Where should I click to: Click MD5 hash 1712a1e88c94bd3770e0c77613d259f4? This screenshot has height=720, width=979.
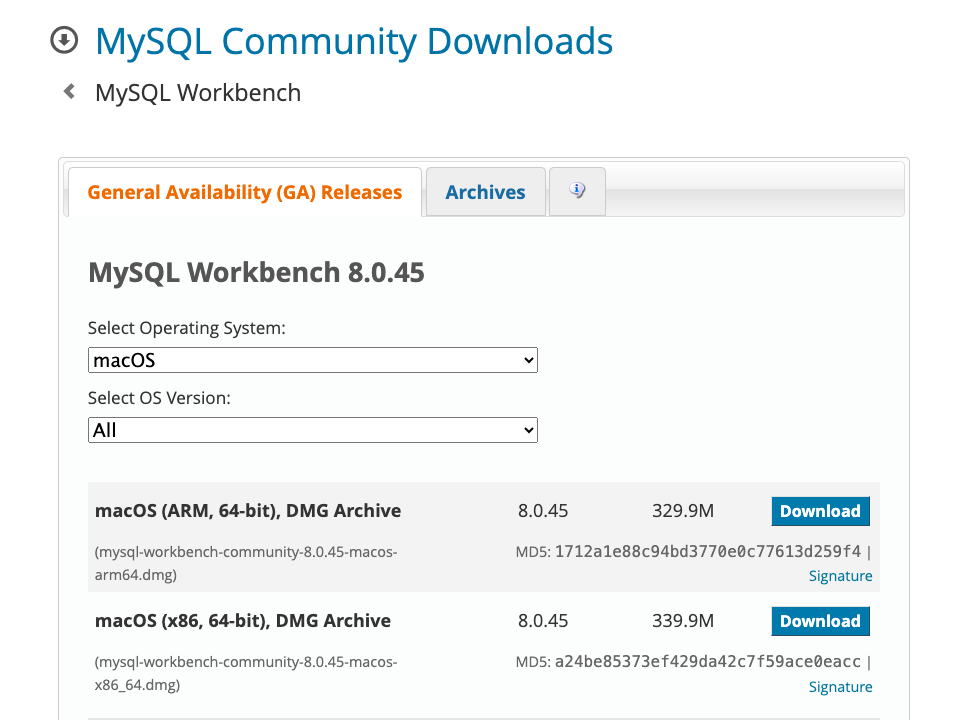pos(707,551)
